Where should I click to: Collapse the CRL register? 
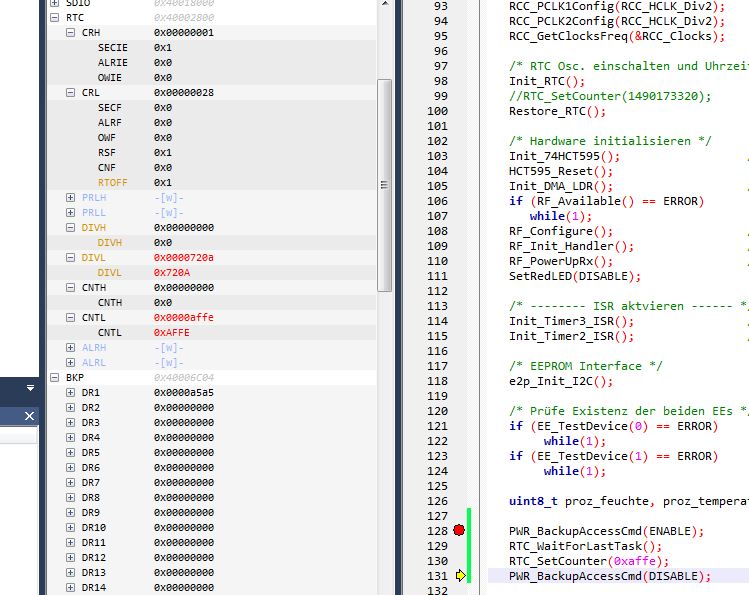70,93
